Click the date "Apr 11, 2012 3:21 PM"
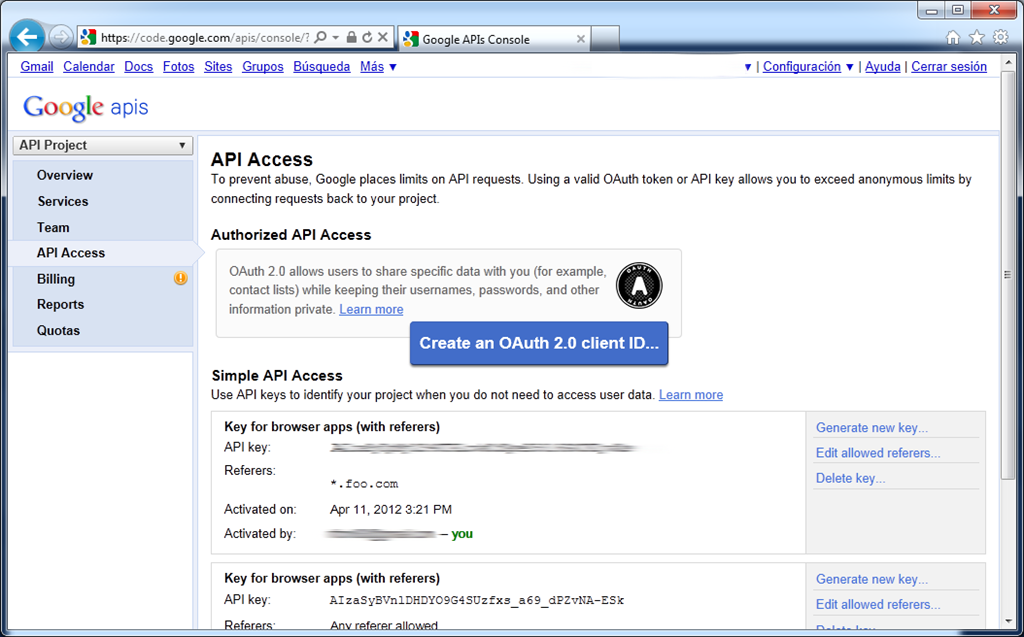Image resolution: width=1024 pixels, height=637 pixels. tap(391, 510)
